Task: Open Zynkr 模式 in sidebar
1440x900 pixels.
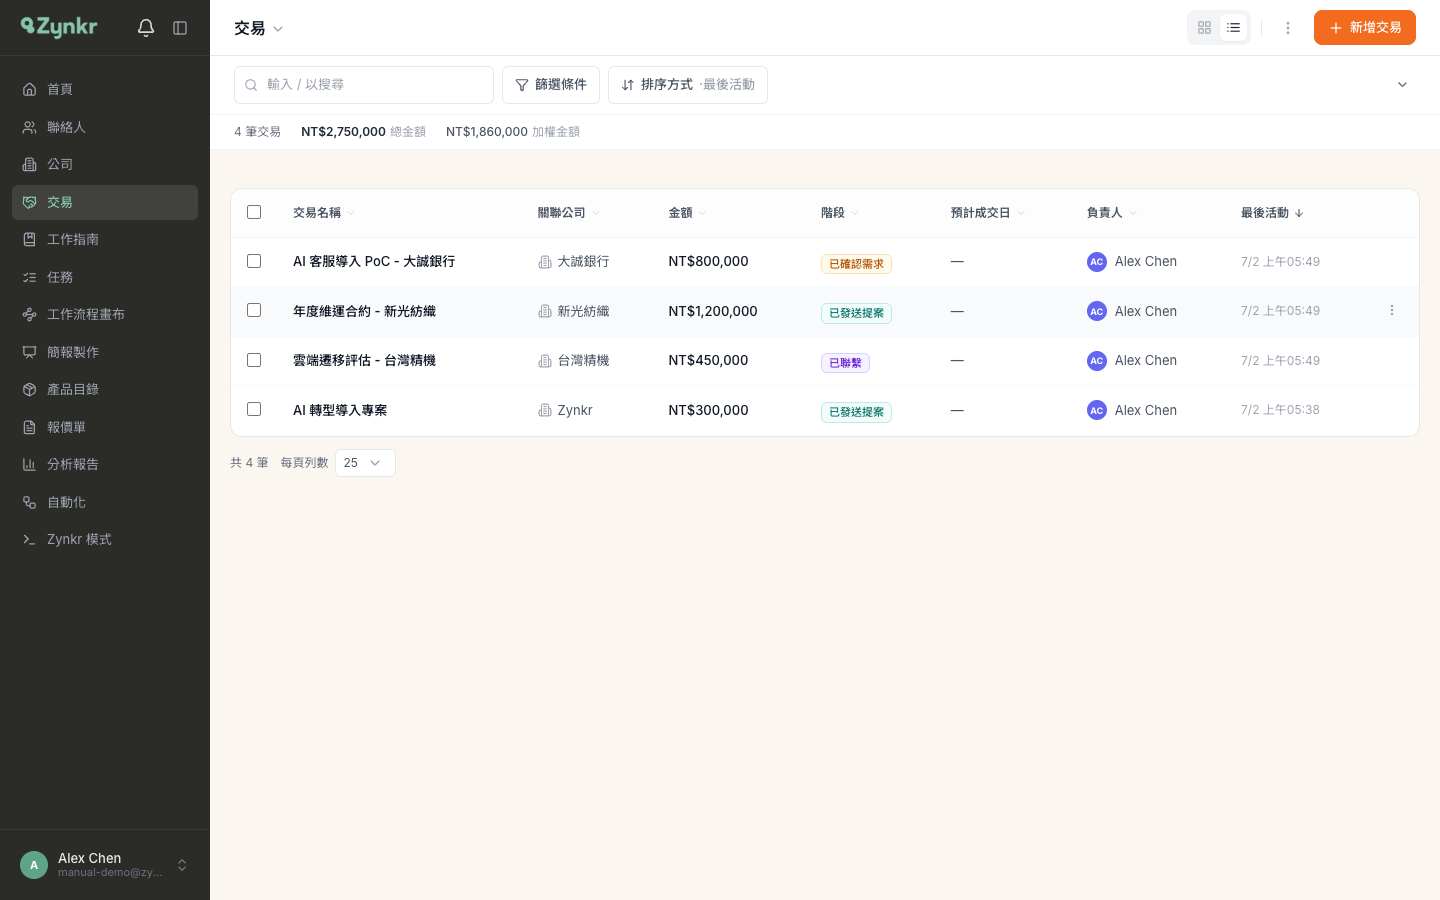Action: [105, 539]
